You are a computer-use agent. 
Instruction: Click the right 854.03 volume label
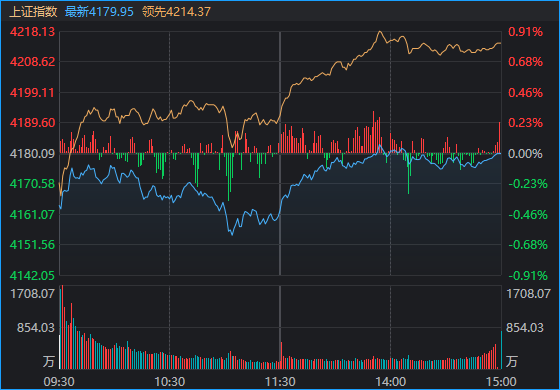click(525, 328)
